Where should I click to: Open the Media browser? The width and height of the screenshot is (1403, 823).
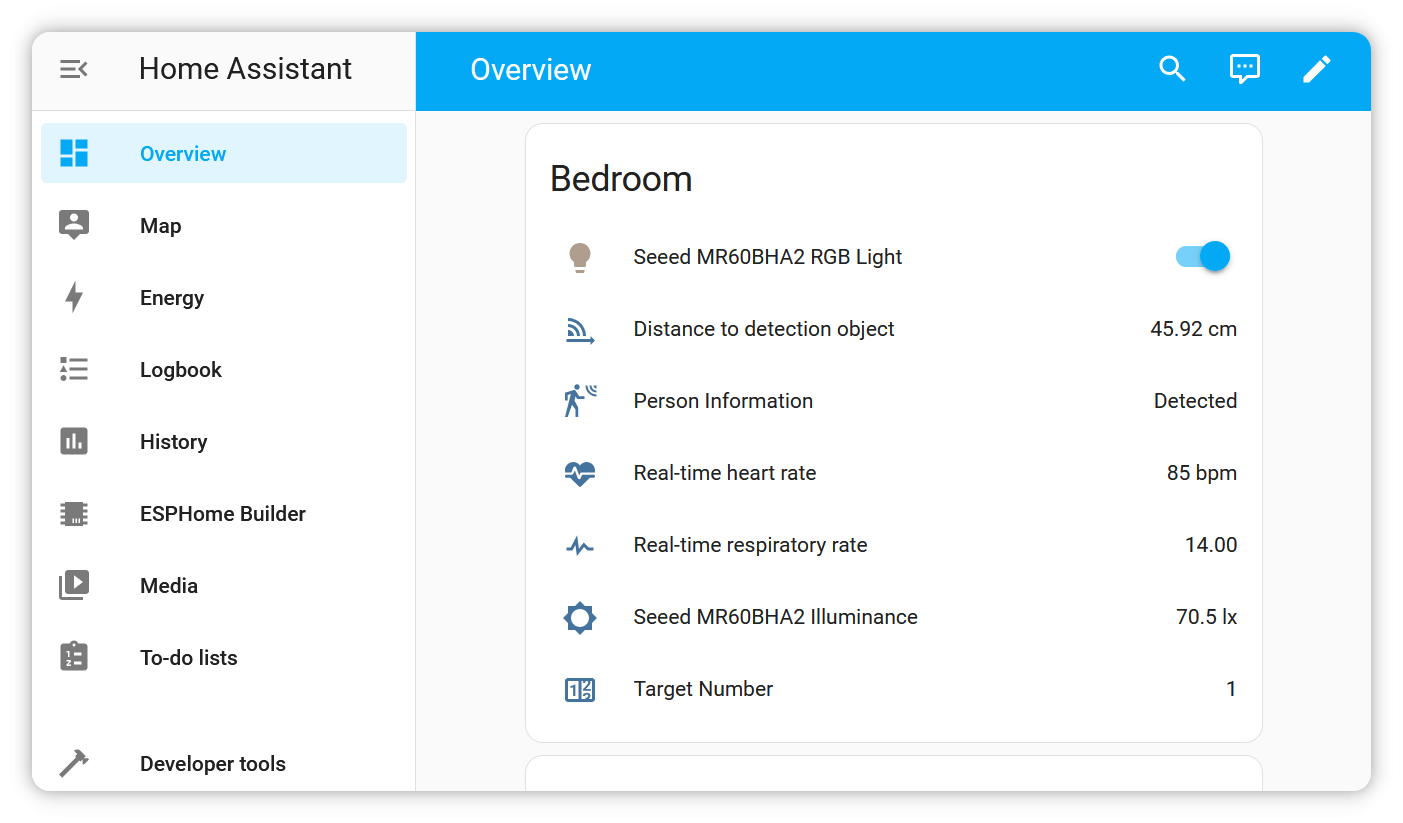224,585
